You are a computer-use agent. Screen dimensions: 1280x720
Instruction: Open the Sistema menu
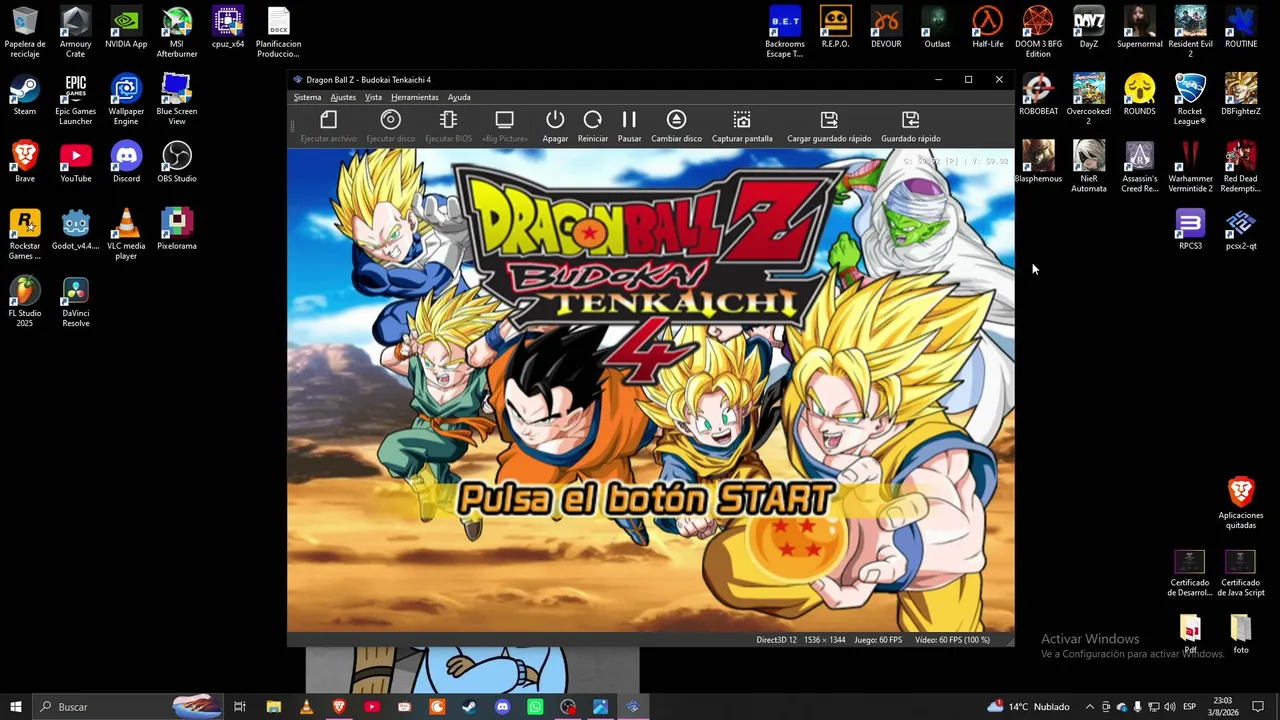click(307, 97)
